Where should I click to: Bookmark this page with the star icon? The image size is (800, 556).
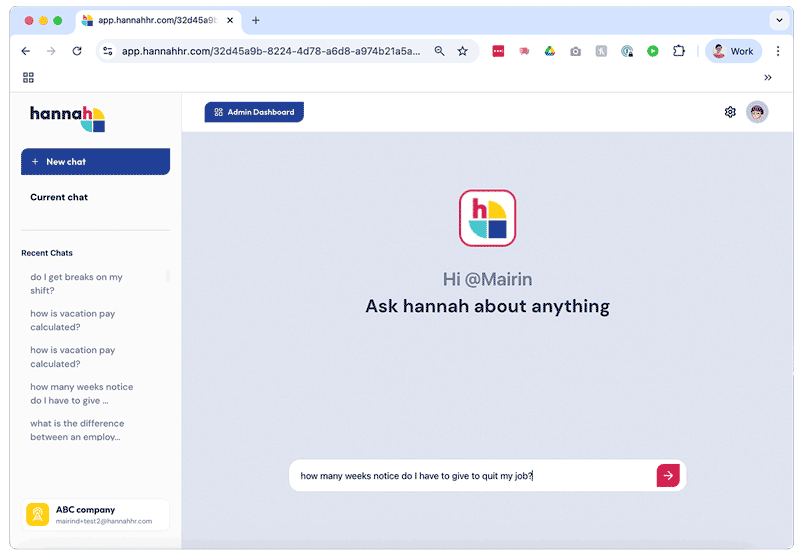(x=463, y=51)
